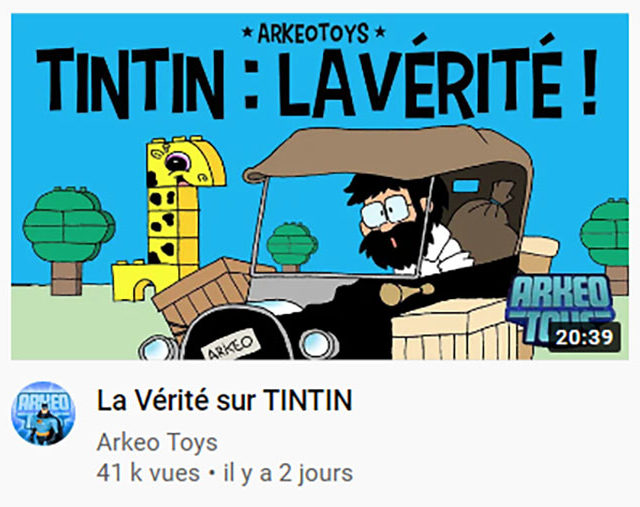
Task: Go to the Arkeo Toys channel name
Action: pyautogui.click(x=157, y=443)
